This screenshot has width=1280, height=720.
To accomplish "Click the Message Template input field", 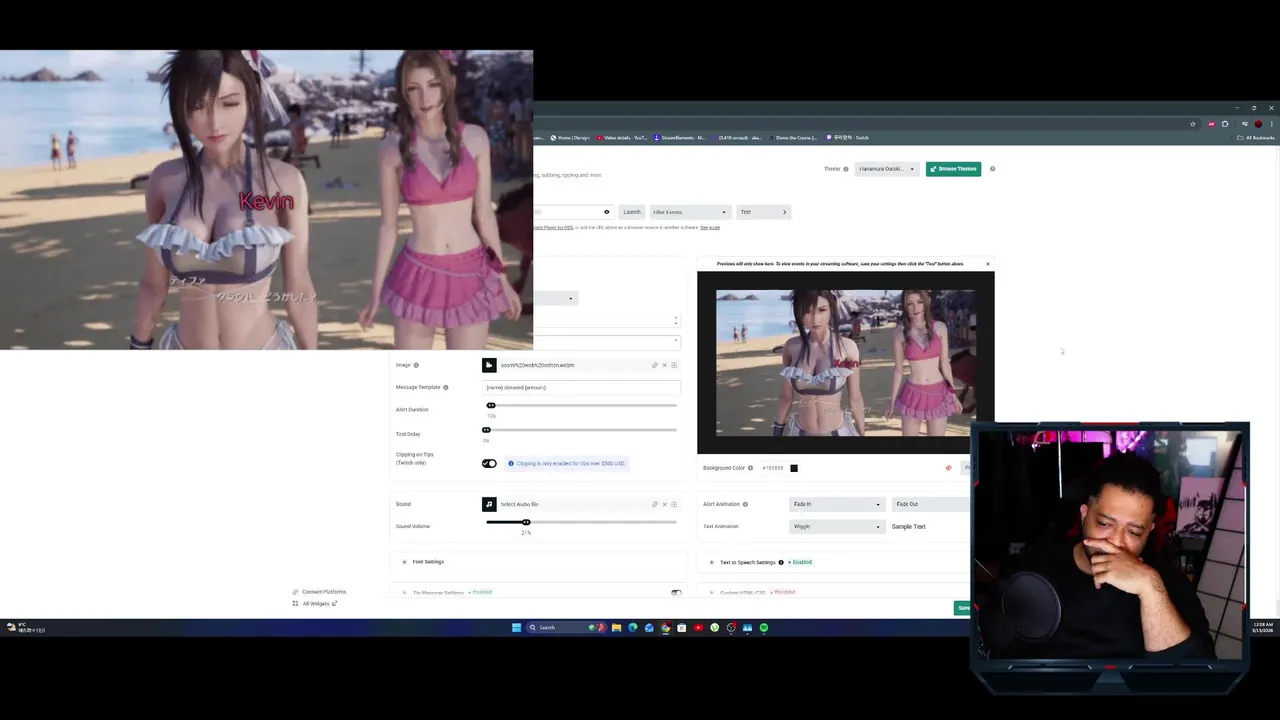I will 582,387.
